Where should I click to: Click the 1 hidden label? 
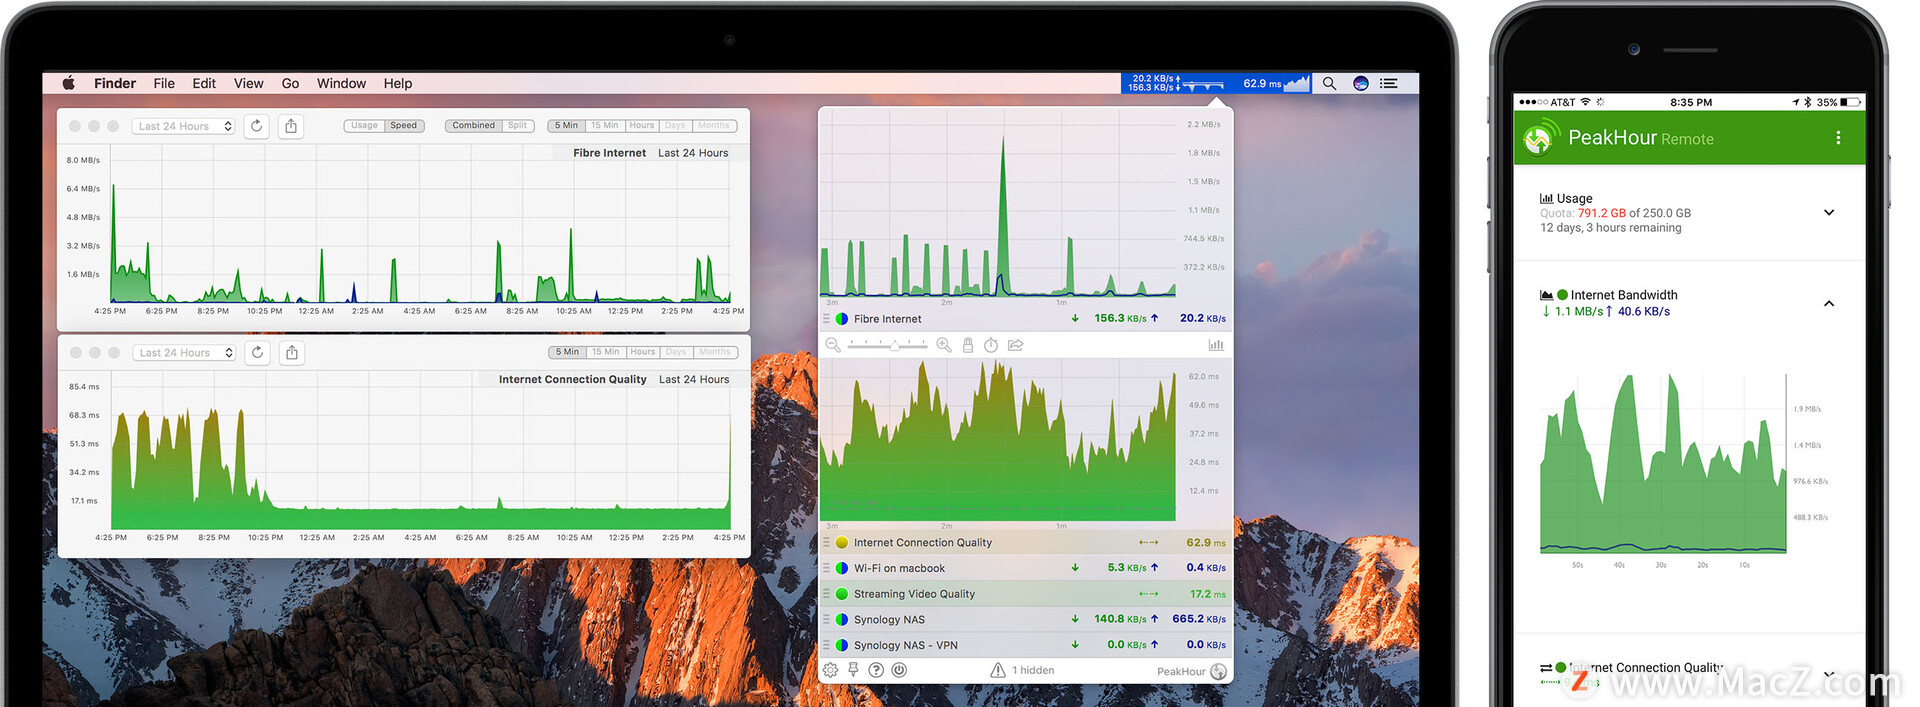(x=1033, y=671)
